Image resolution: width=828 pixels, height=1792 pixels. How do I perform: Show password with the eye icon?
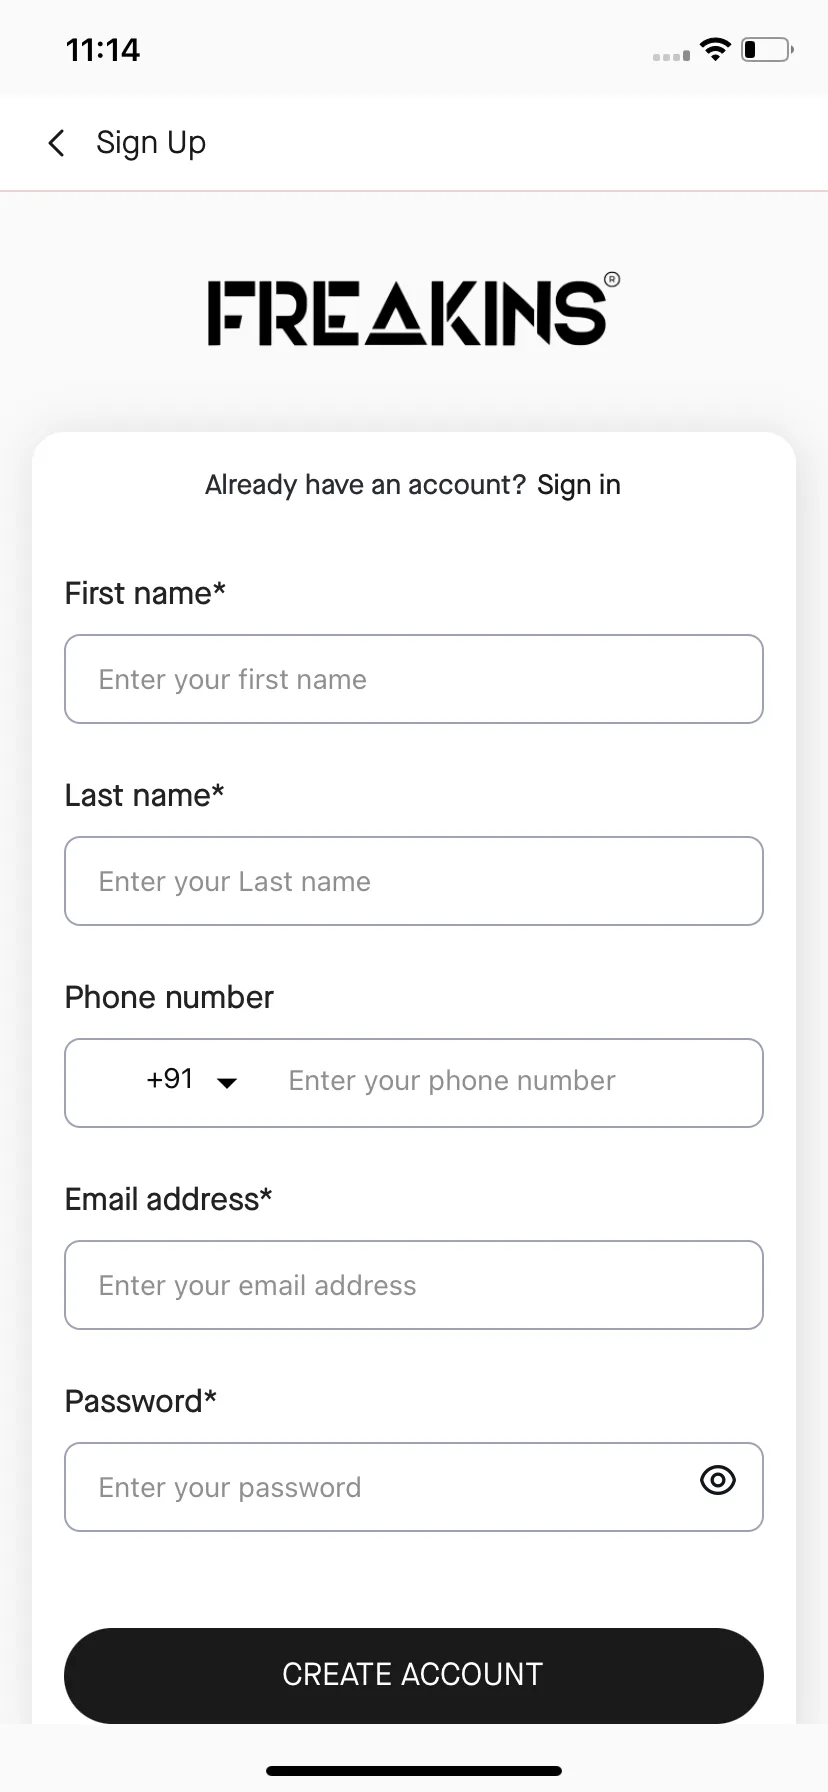point(718,1480)
